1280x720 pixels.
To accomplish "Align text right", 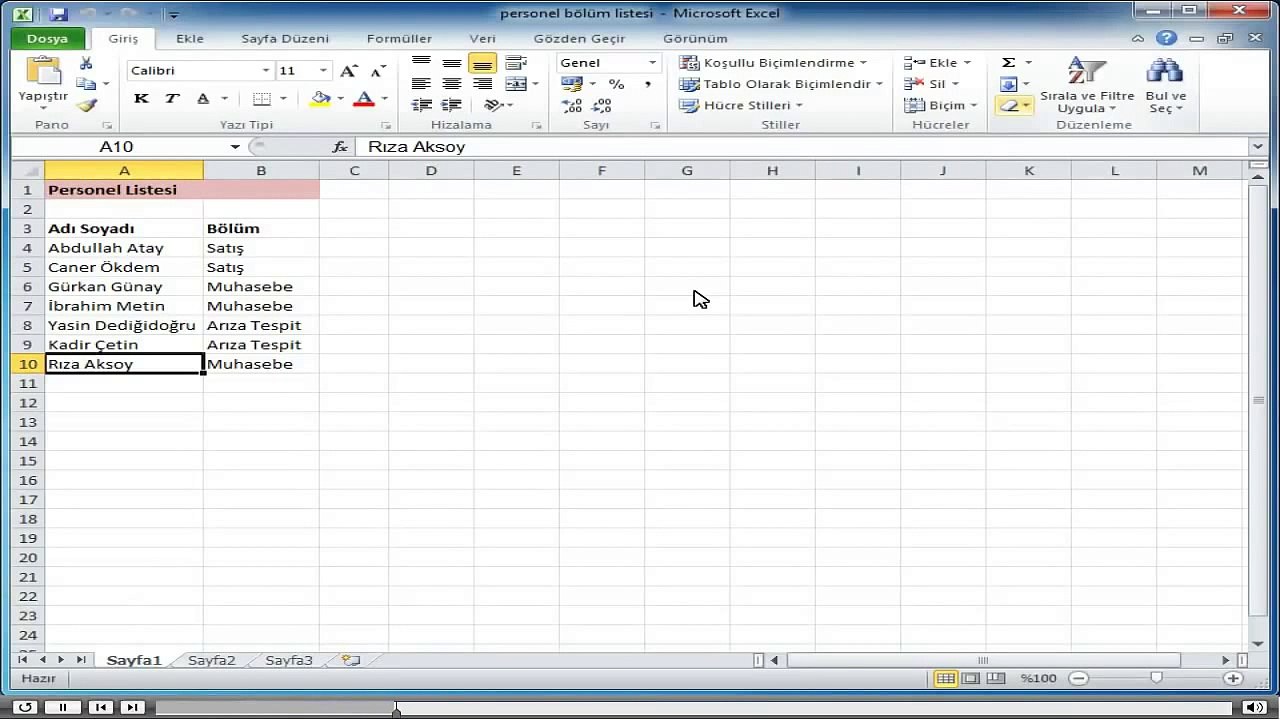I will click(x=482, y=84).
